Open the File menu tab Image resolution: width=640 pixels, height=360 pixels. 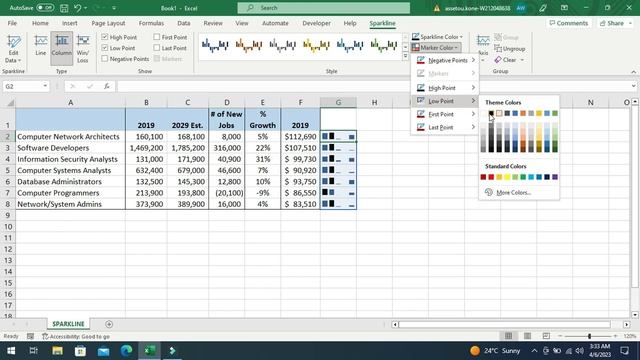[12, 23]
